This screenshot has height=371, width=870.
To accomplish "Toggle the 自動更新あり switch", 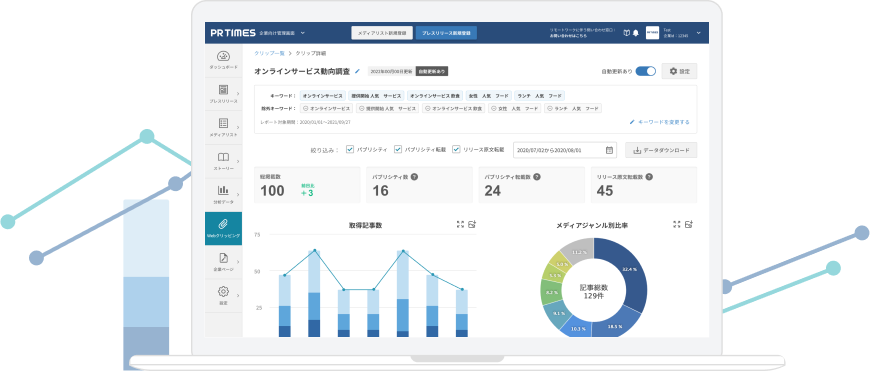I will (x=646, y=71).
